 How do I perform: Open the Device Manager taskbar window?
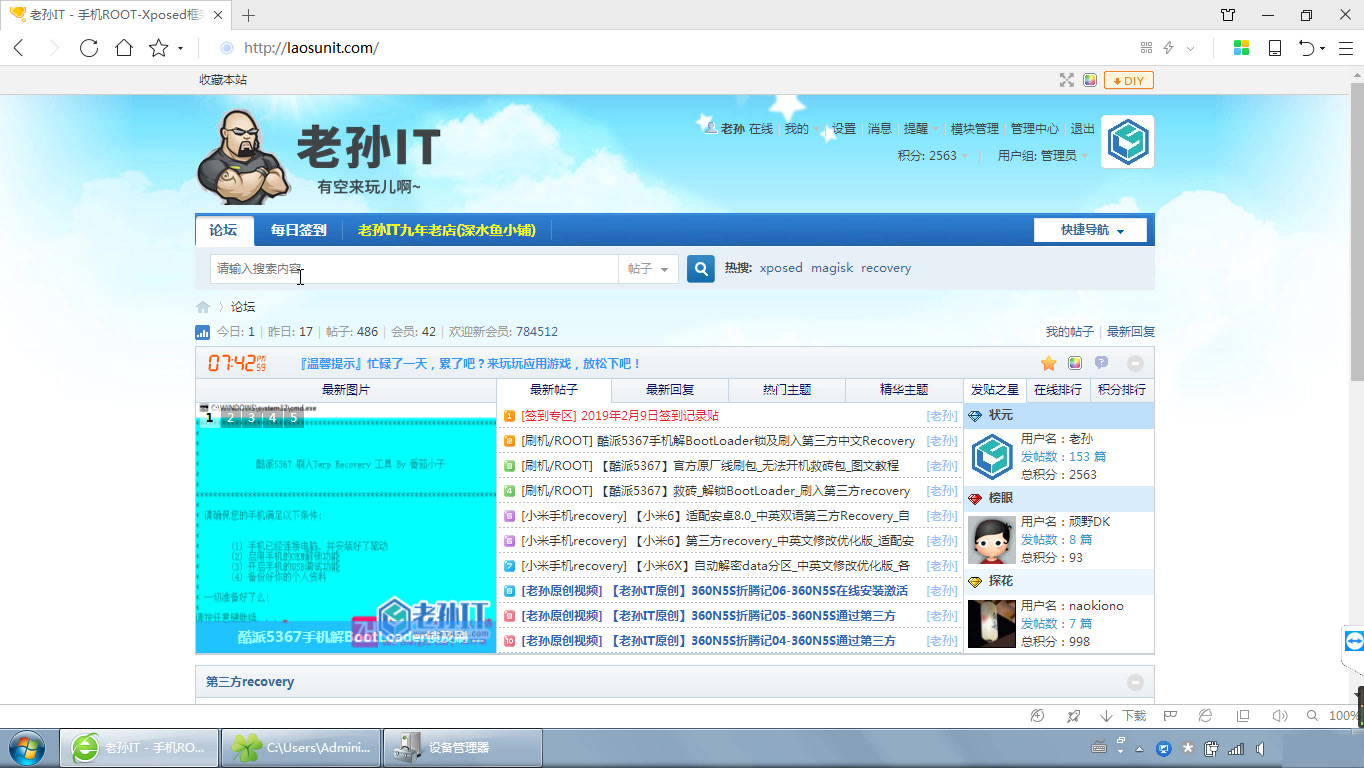coord(463,747)
